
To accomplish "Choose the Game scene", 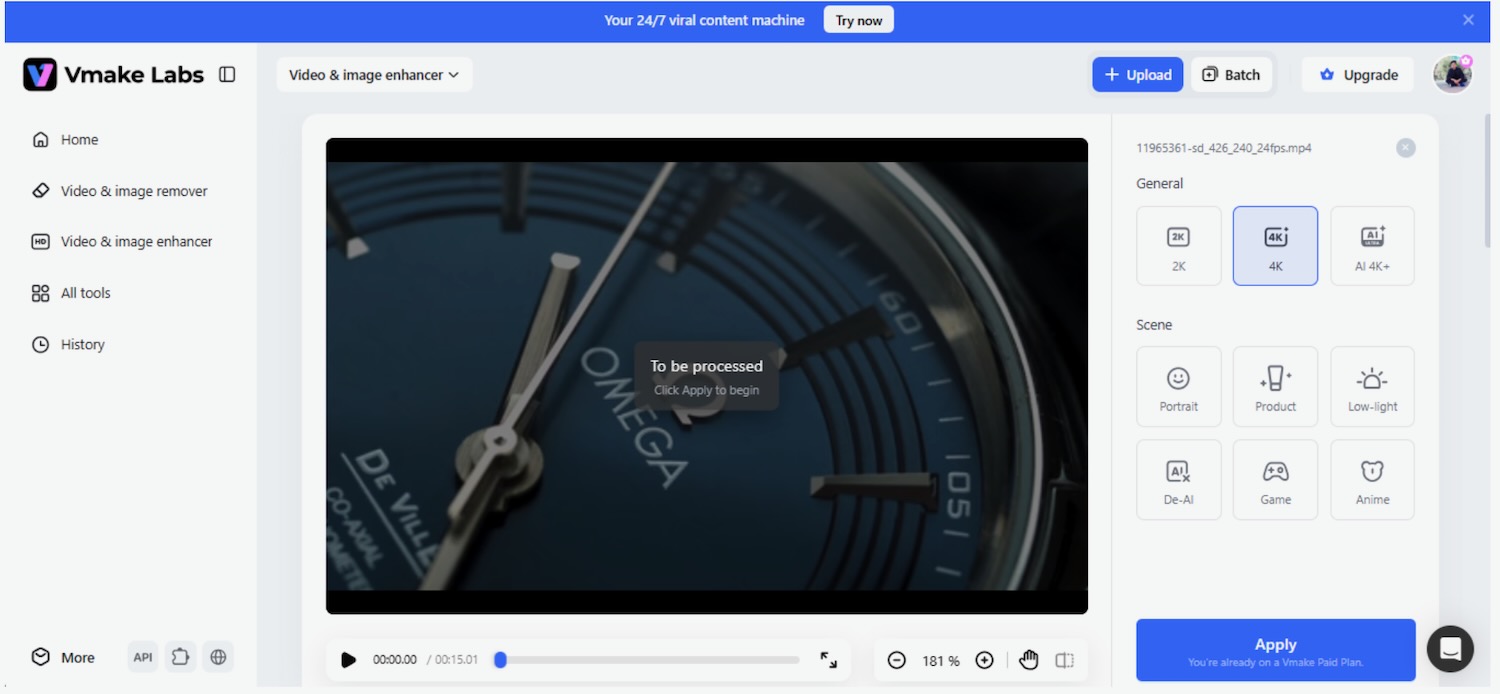I will pos(1276,479).
